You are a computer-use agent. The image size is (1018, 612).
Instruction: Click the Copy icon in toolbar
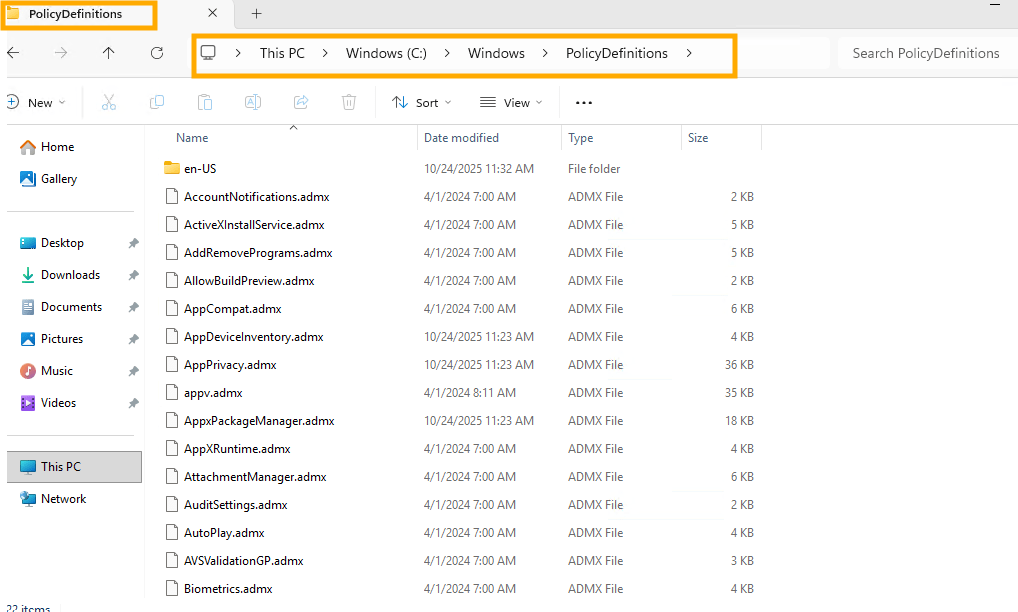coord(157,102)
